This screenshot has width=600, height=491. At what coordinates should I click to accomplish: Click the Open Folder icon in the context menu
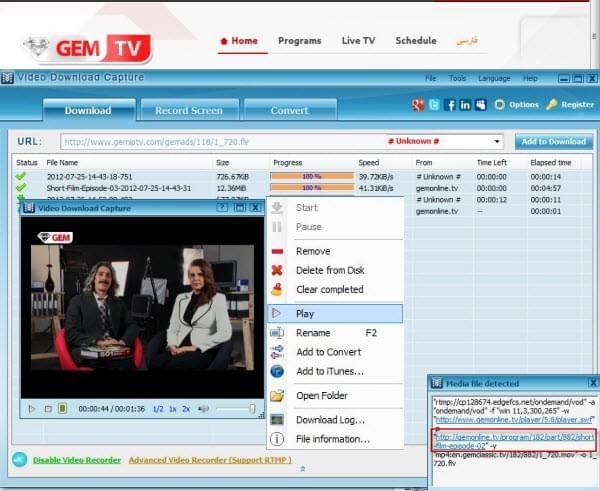click(x=277, y=395)
